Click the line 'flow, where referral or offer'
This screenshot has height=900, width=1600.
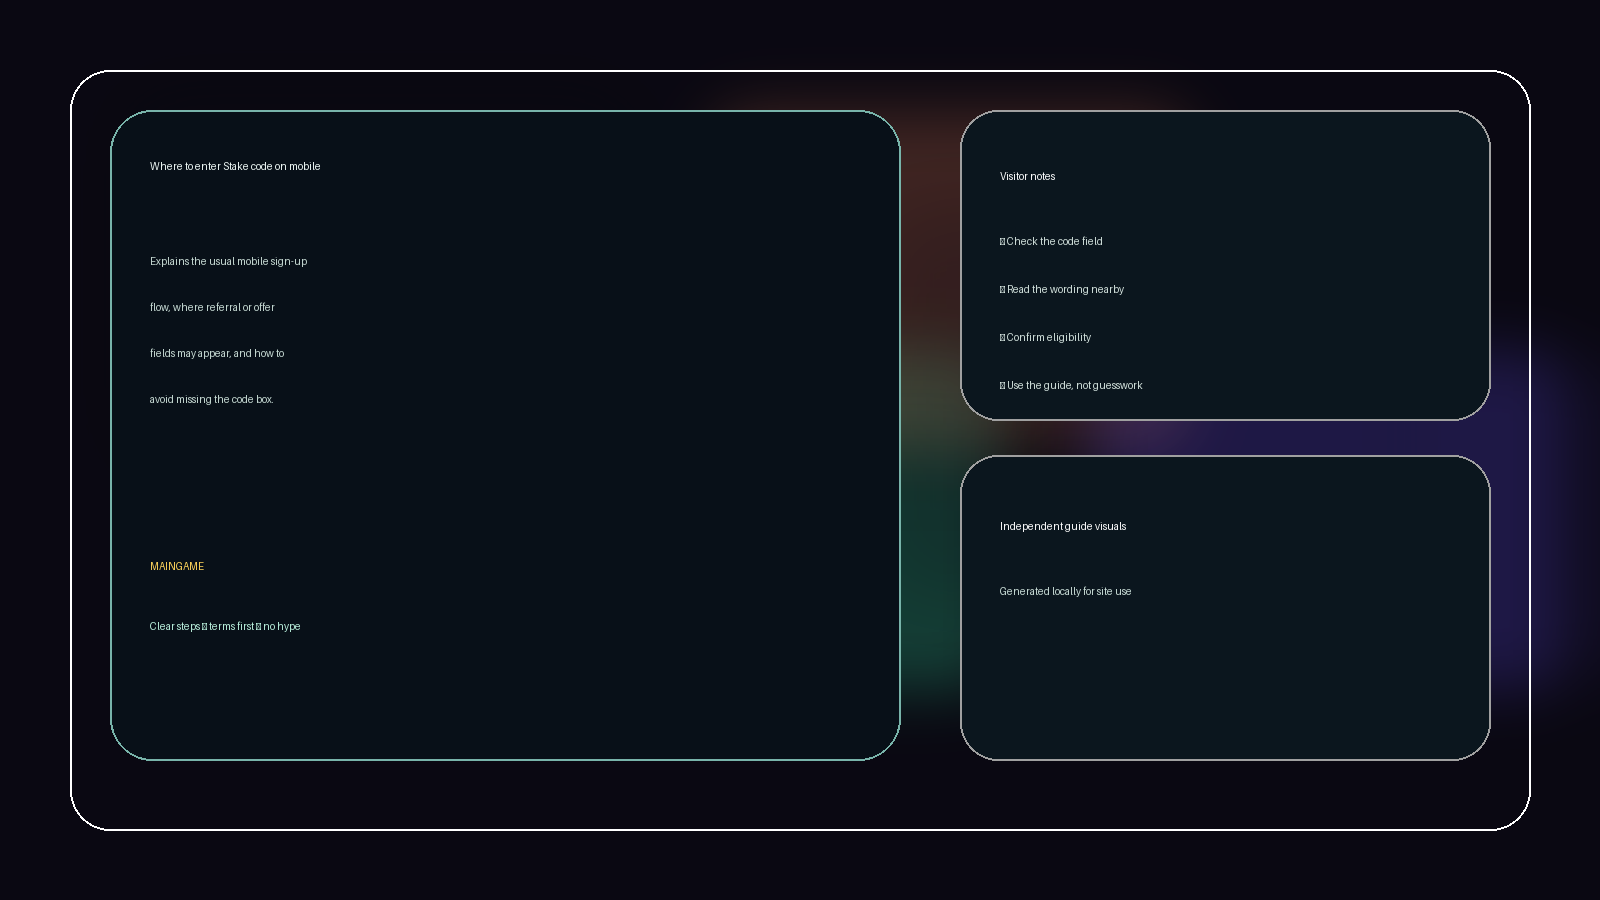(x=212, y=307)
